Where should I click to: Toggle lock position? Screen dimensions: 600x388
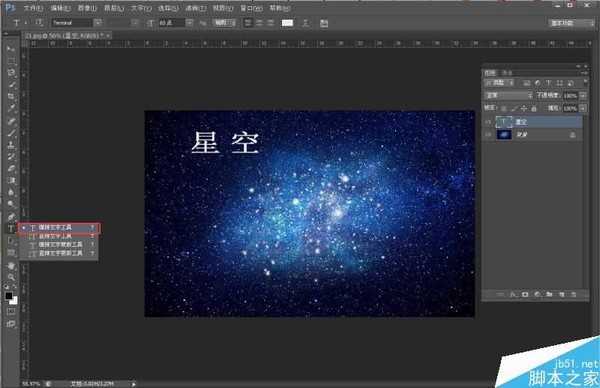click(523, 109)
